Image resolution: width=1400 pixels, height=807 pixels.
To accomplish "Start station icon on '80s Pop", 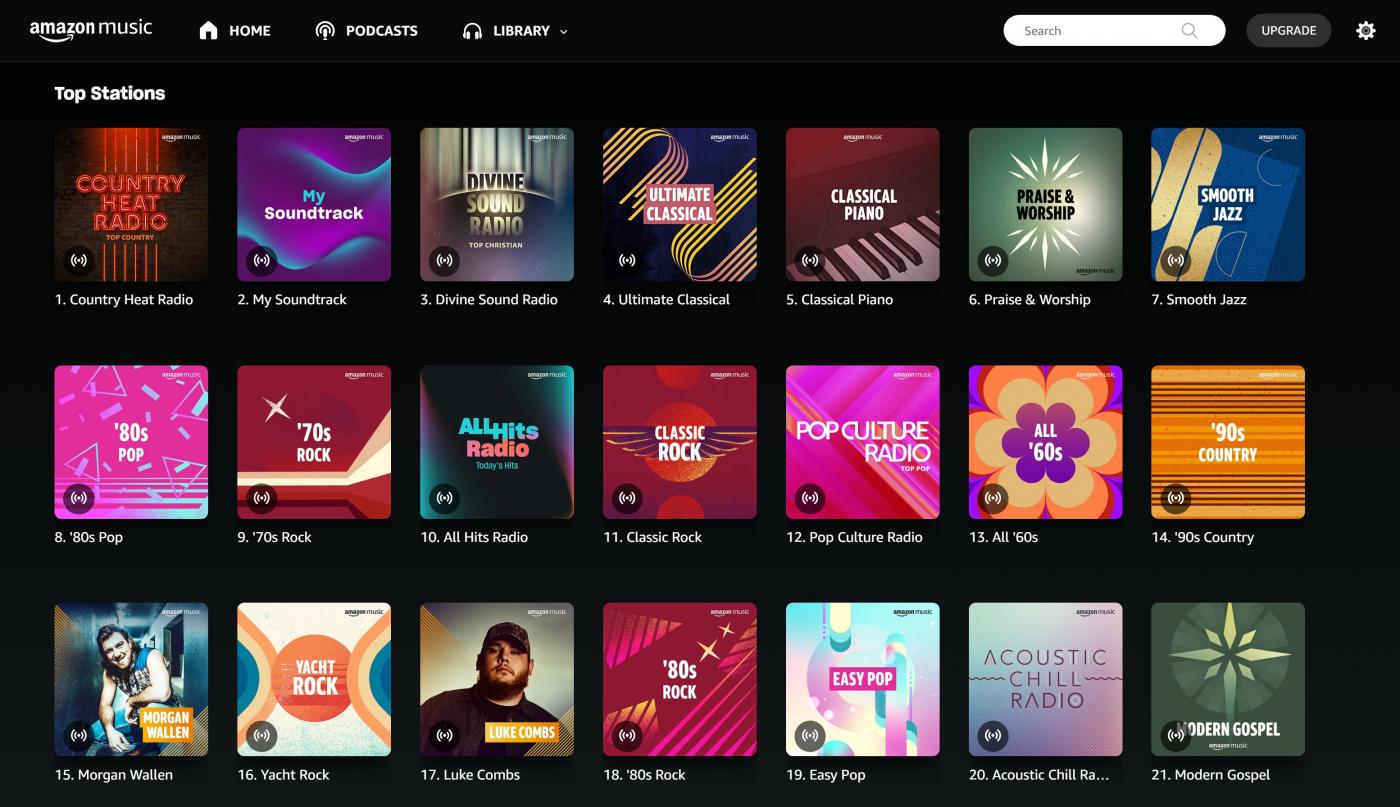I will pyautogui.click(x=79, y=497).
